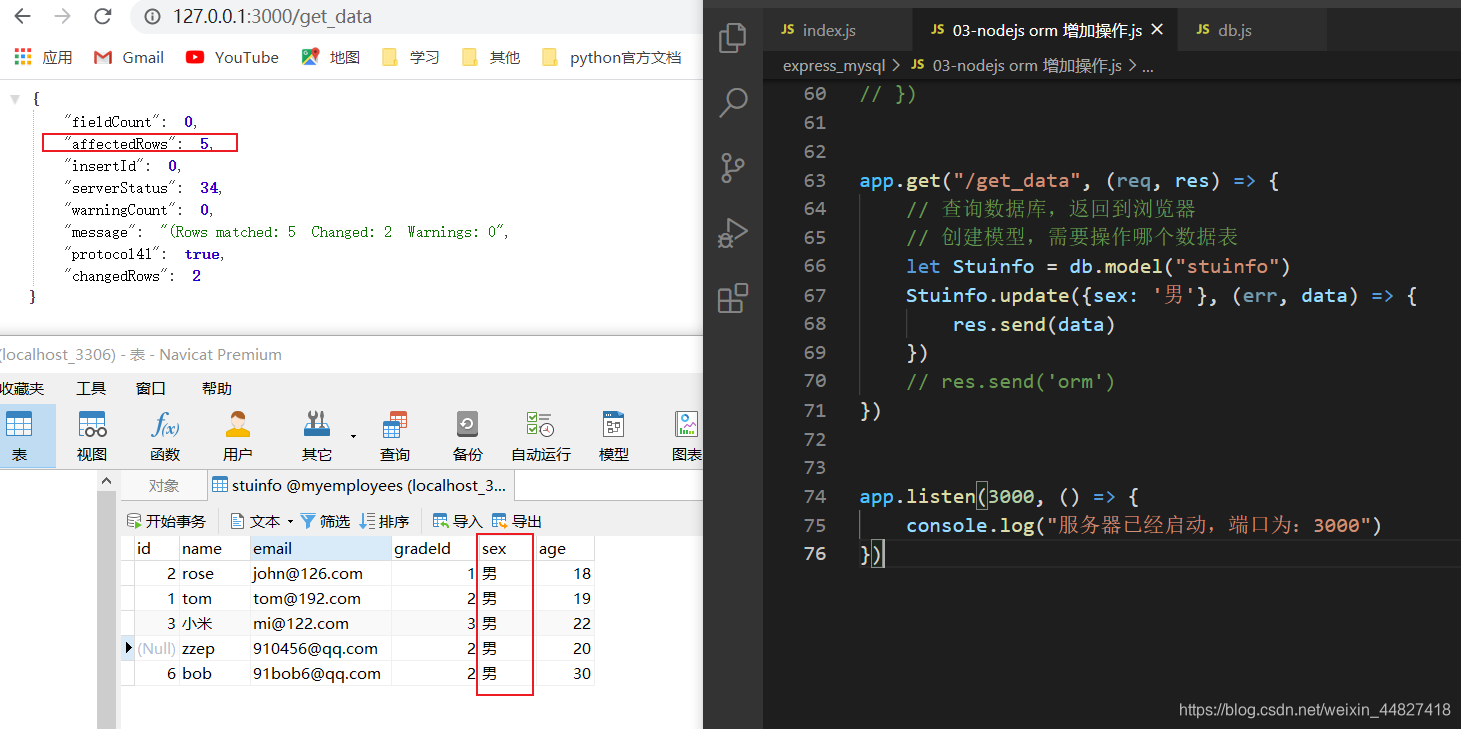Open Run and Debug icon
1461x729 pixels.
733,233
